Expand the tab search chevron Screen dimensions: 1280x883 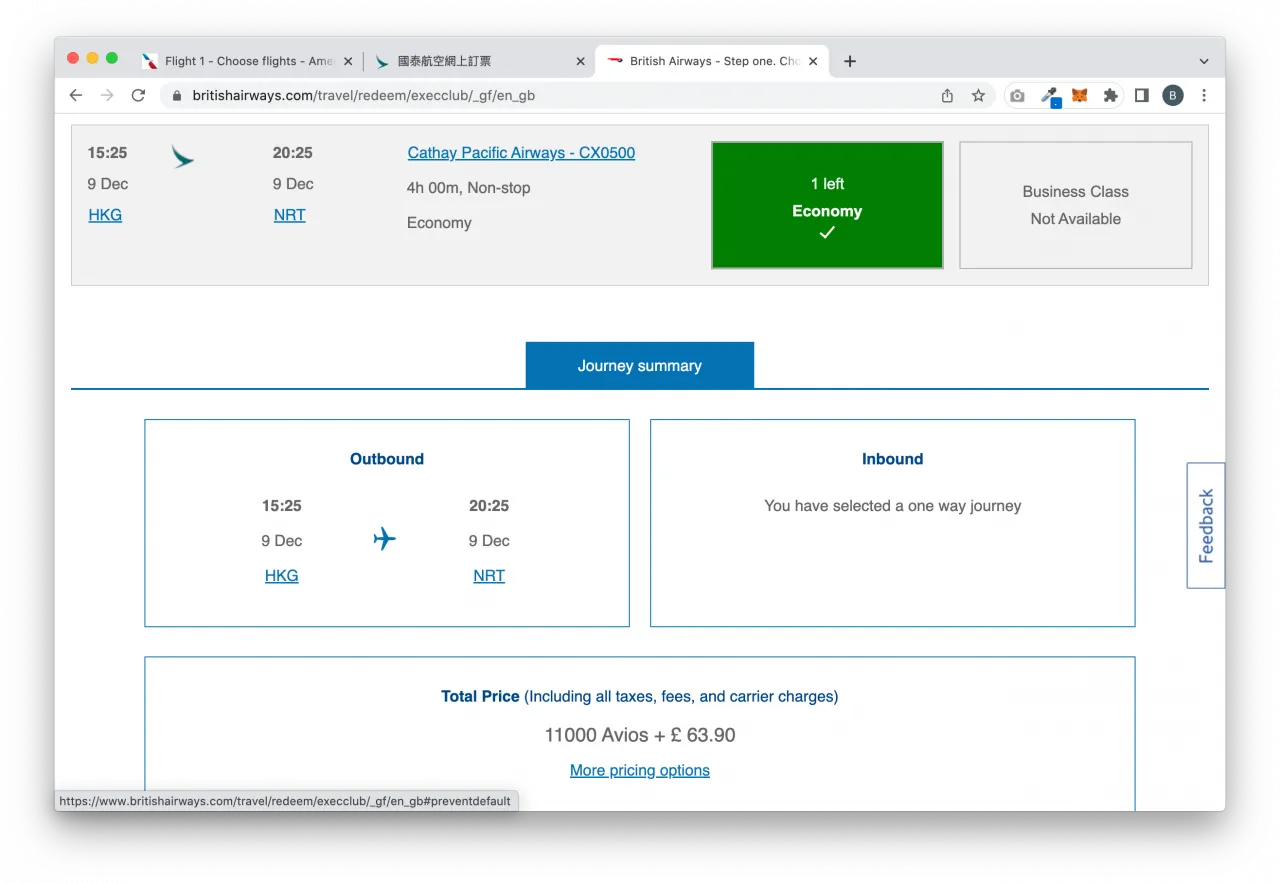point(1204,61)
